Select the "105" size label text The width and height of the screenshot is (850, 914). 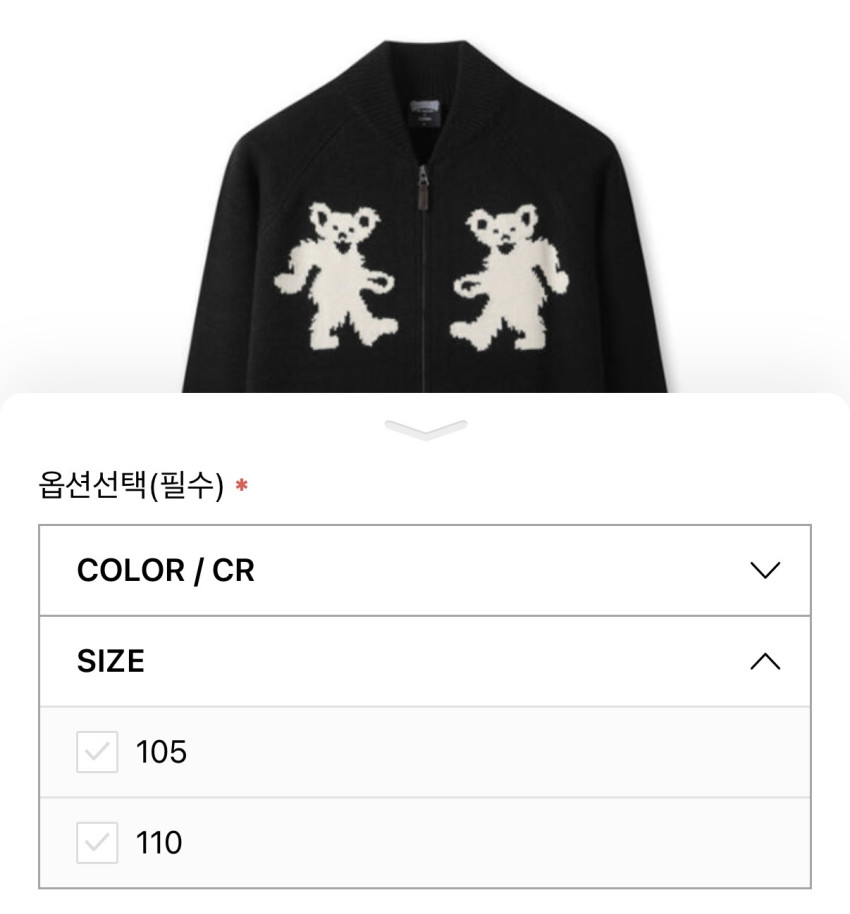tap(161, 752)
